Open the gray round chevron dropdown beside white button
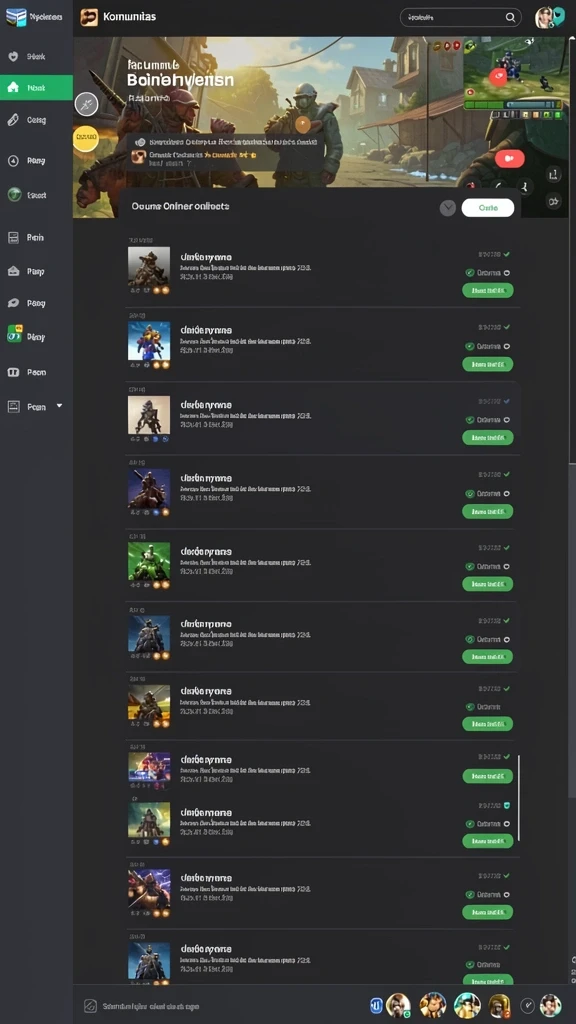Image resolution: width=576 pixels, height=1024 pixels. 447,208
